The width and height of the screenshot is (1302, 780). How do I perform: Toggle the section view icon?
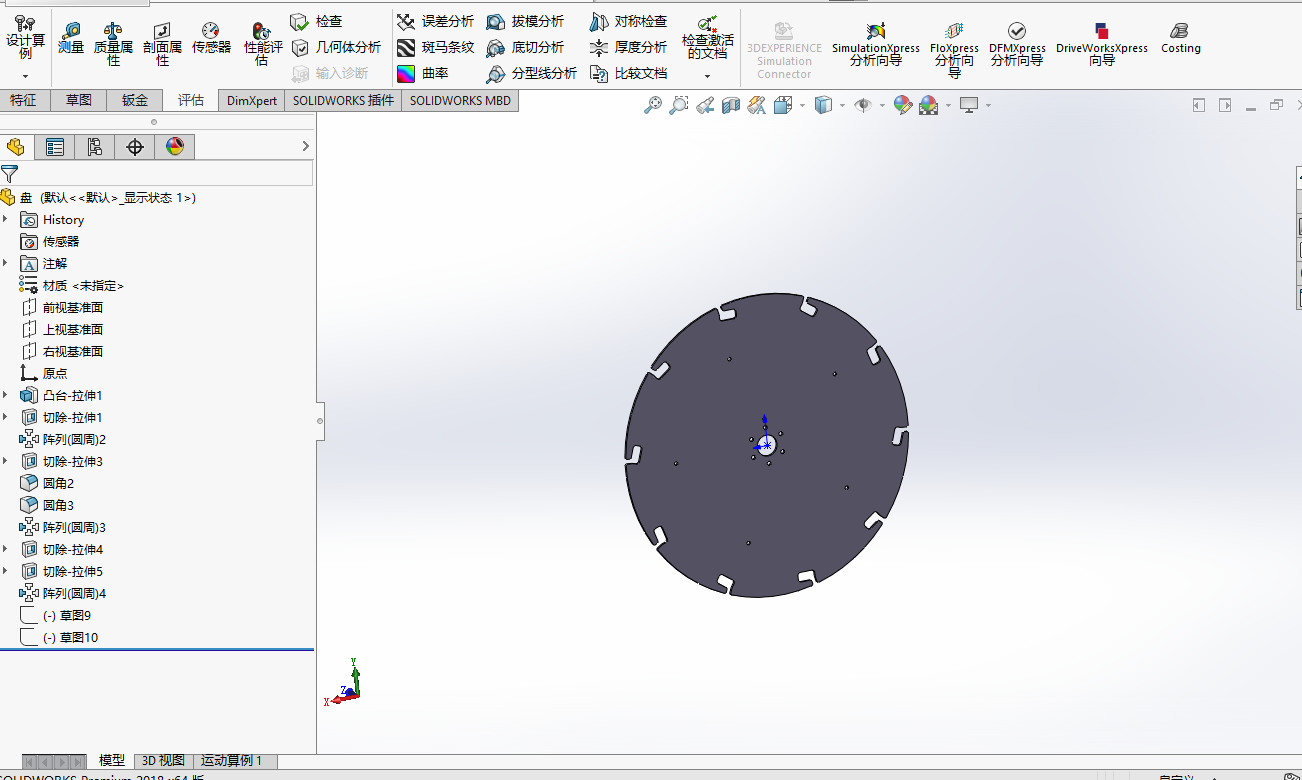(731, 105)
